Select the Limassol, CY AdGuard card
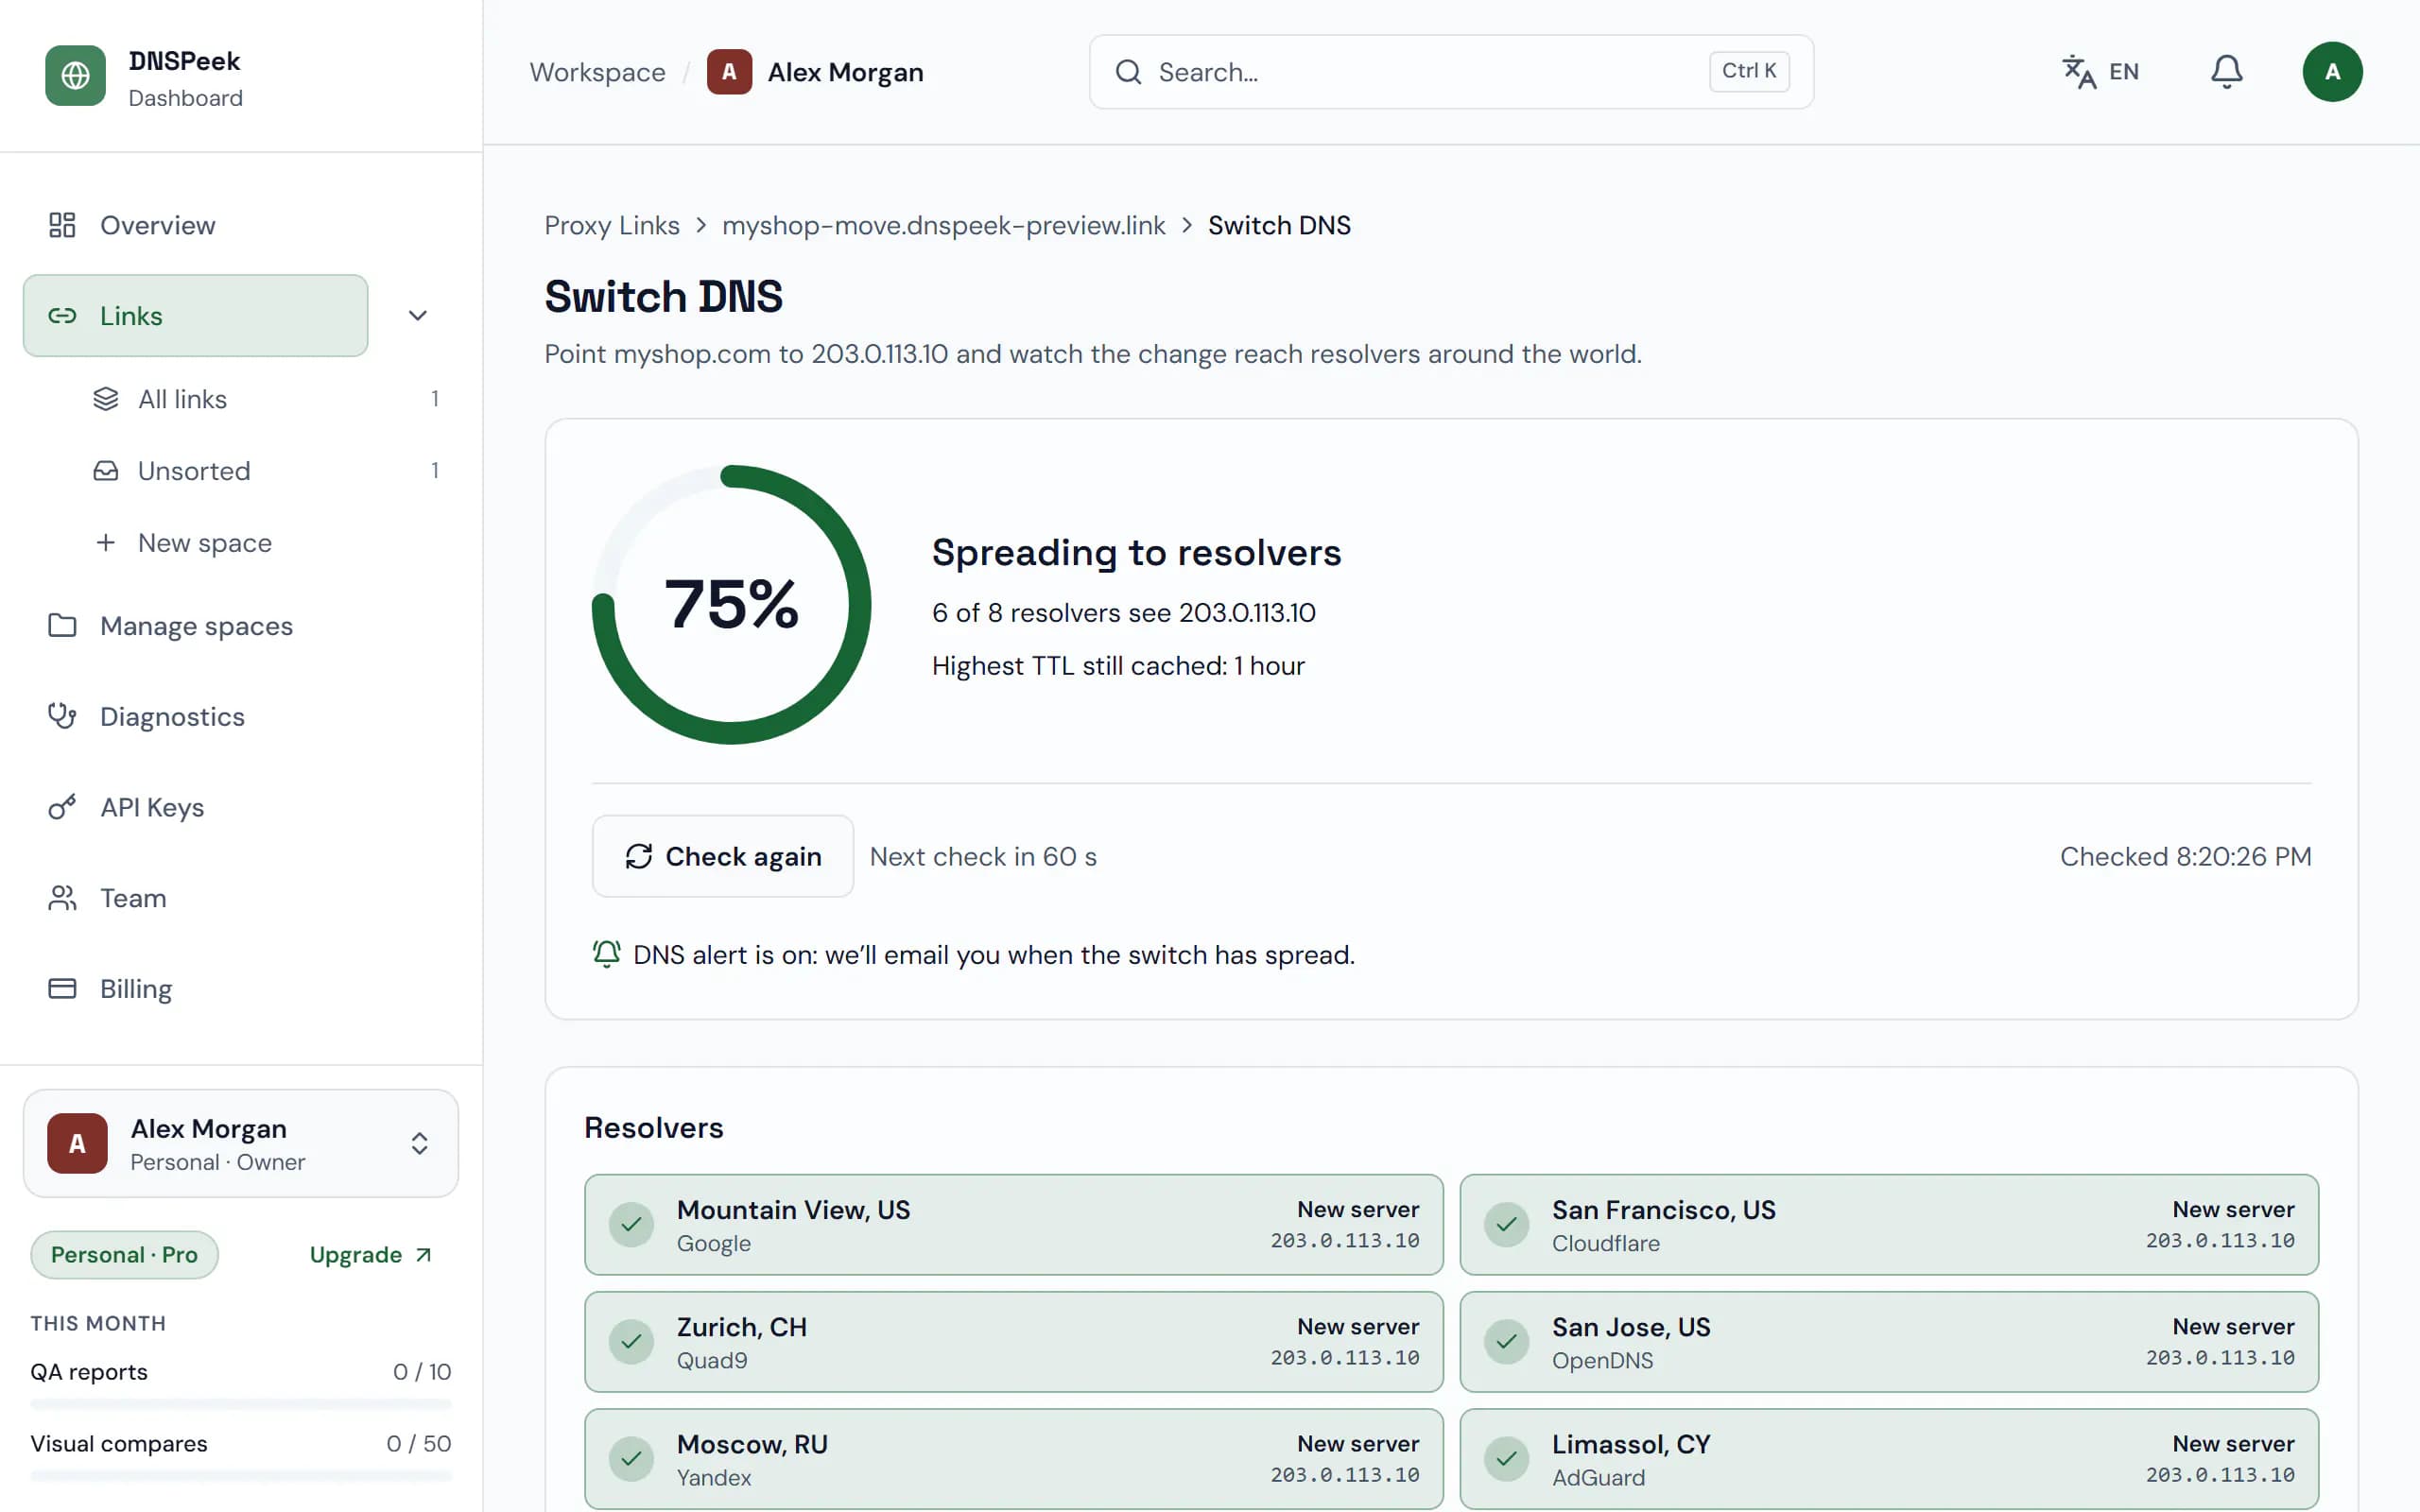 pos(1888,1458)
